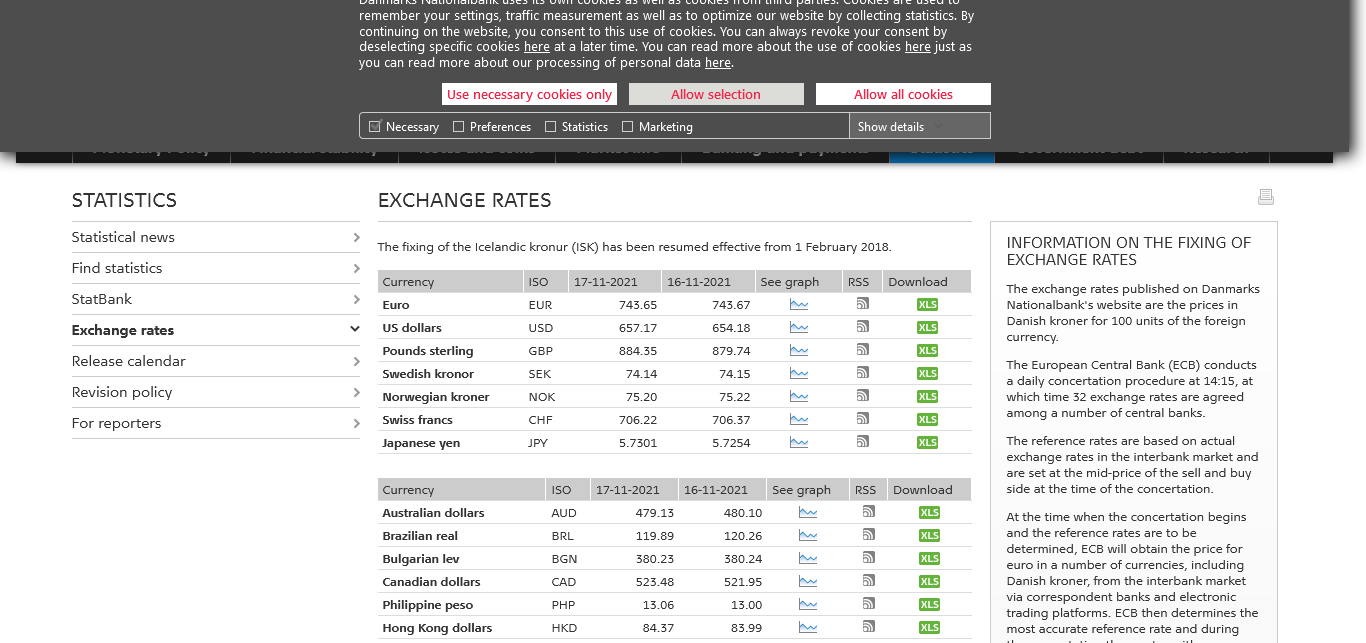This screenshot has height=643, width=1366.
Task: Open the Euro exchange rate graph
Action: click(x=798, y=305)
